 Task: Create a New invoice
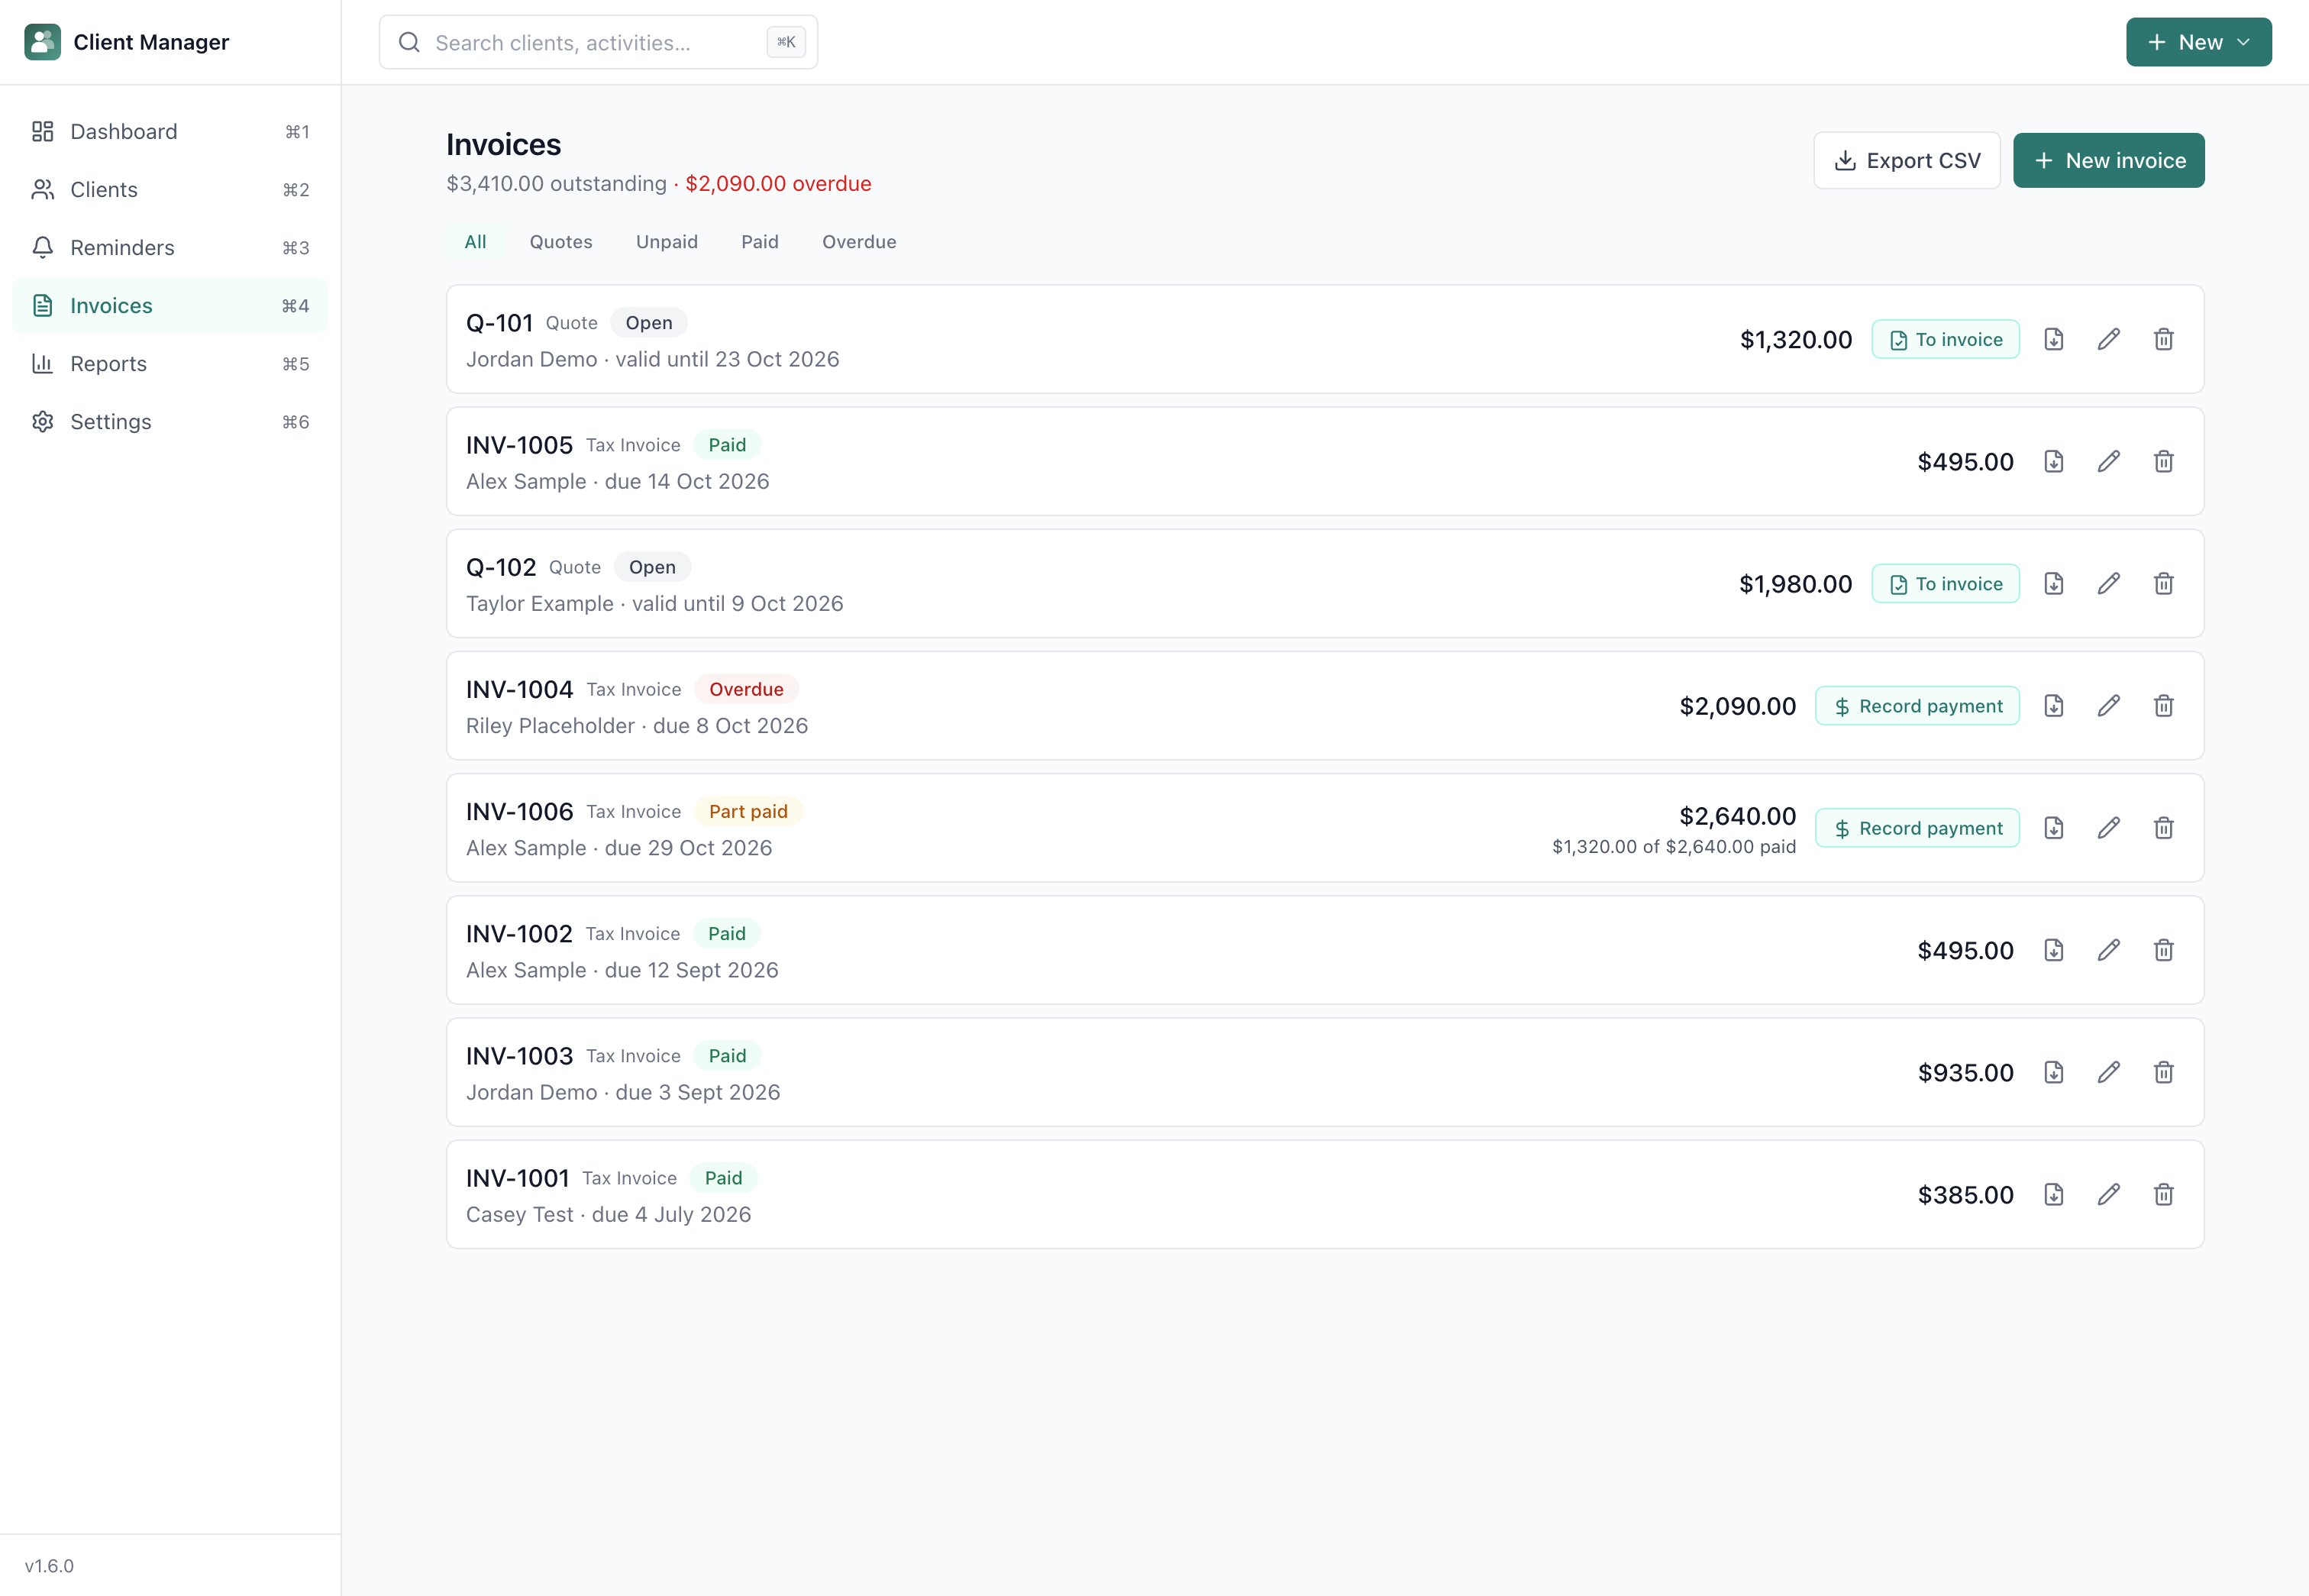click(x=2108, y=160)
